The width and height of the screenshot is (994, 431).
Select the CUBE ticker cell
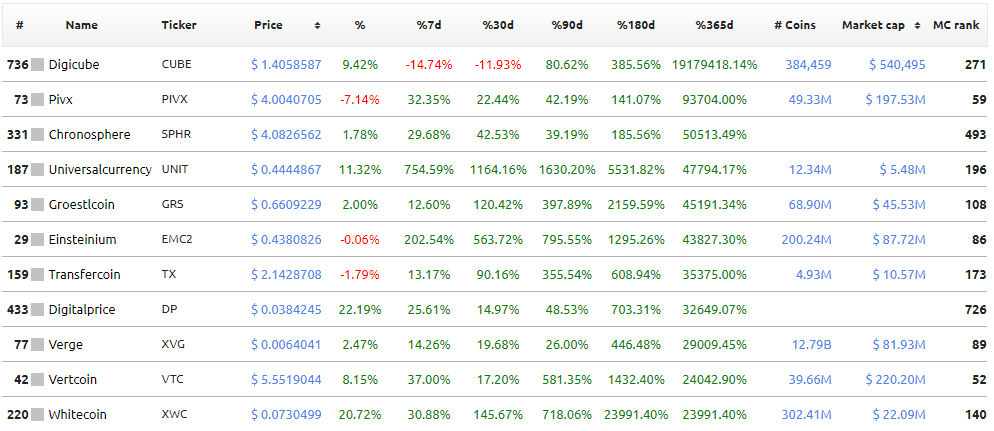pyautogui.click(x=176, y=65)
